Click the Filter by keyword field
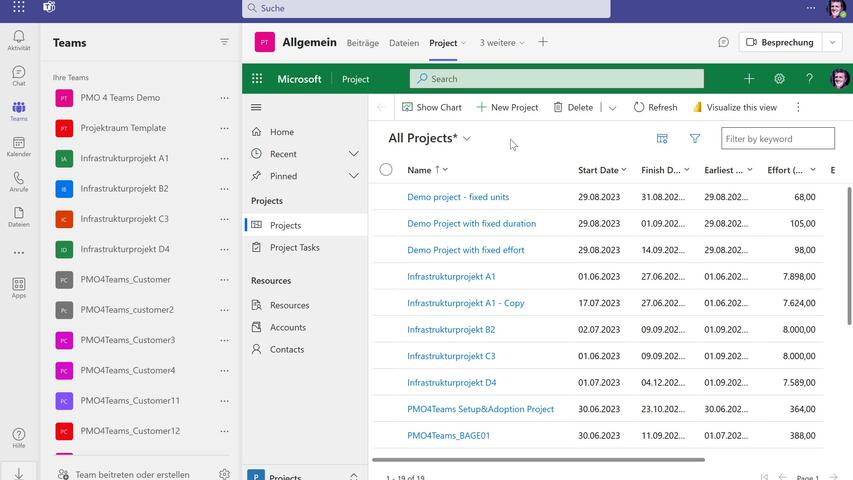This screenshot has height=480, width=853. coord(778,139)
